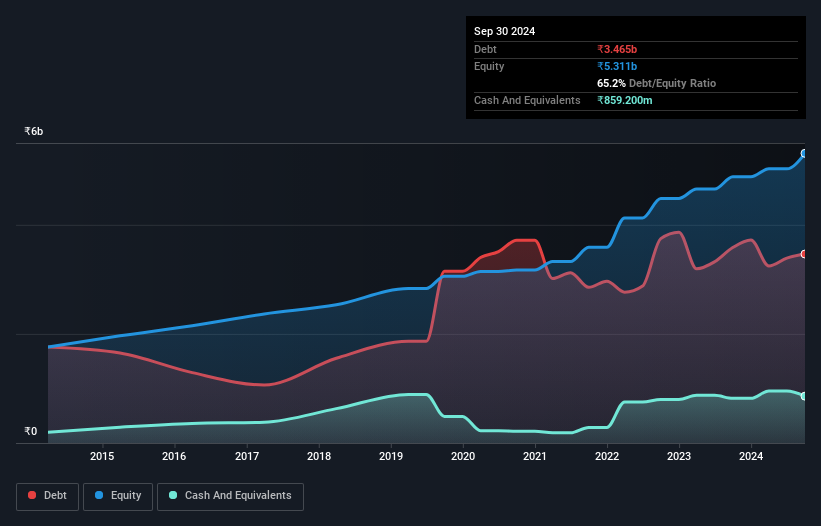821x526 pixels.
Task: Click the Debt label in tooltip
Action: 485,49
